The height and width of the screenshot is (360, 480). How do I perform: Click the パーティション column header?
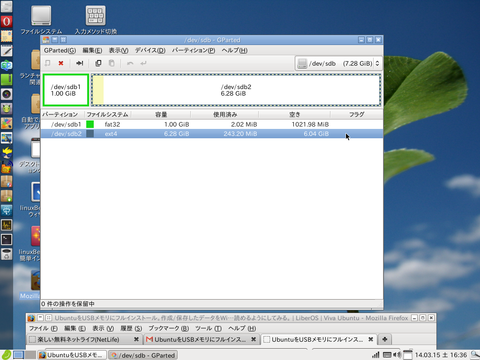click(63, 115)
